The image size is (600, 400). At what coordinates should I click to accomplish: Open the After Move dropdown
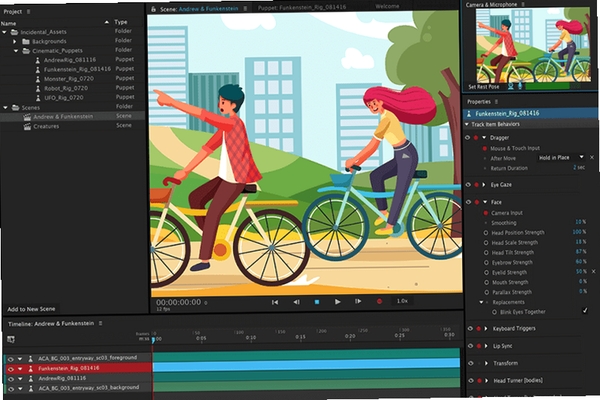[x=561, y=157]
